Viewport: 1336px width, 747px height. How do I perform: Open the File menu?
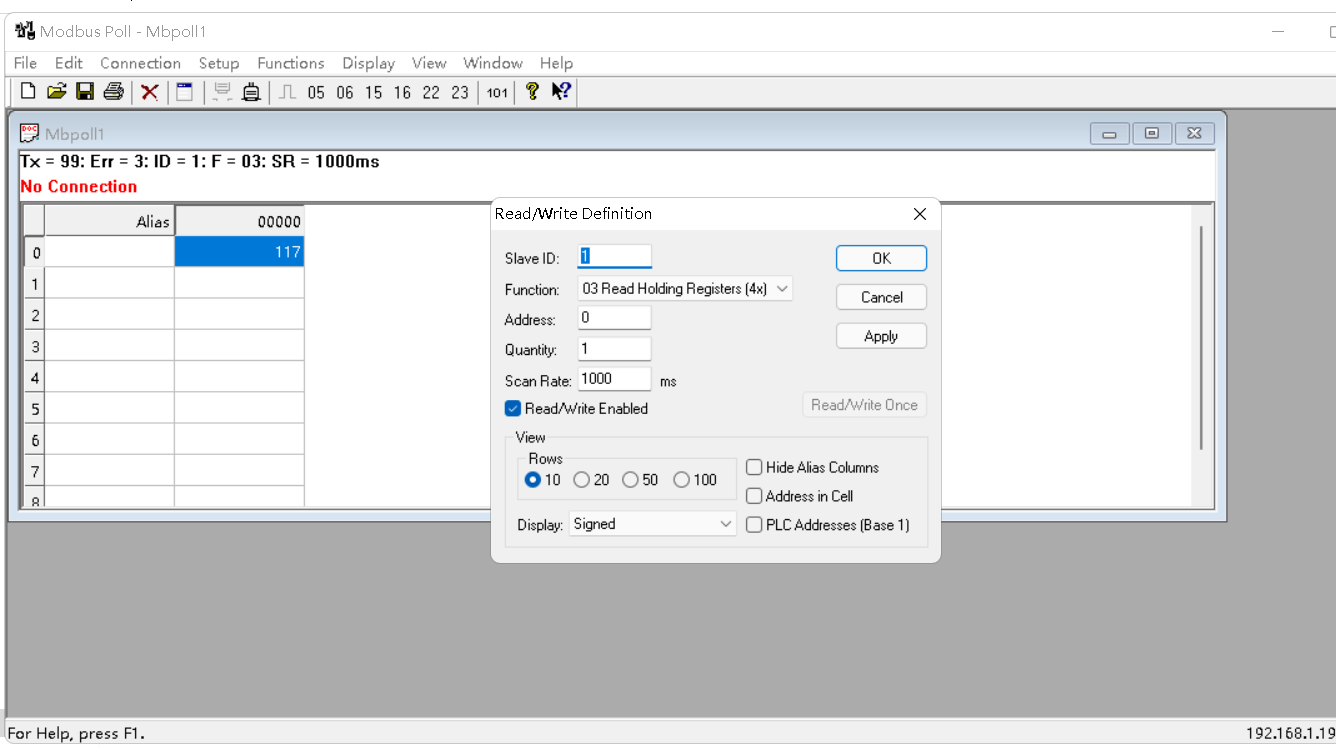(25, 63)
